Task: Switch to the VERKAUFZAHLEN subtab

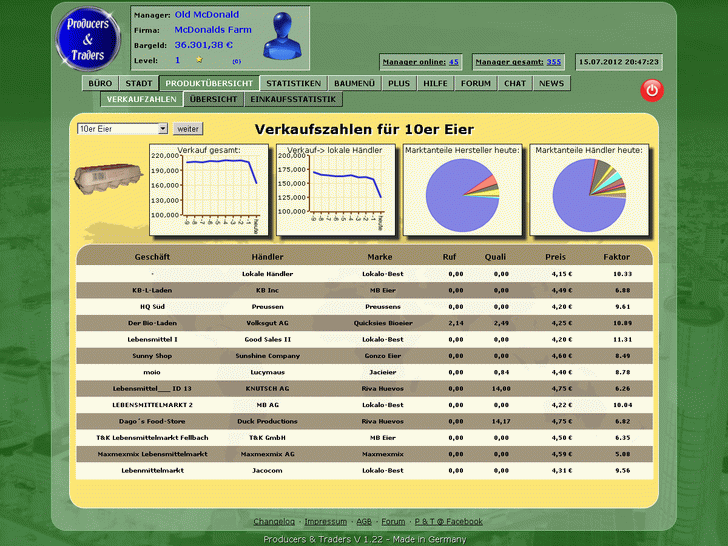Action: click(142, 99)
